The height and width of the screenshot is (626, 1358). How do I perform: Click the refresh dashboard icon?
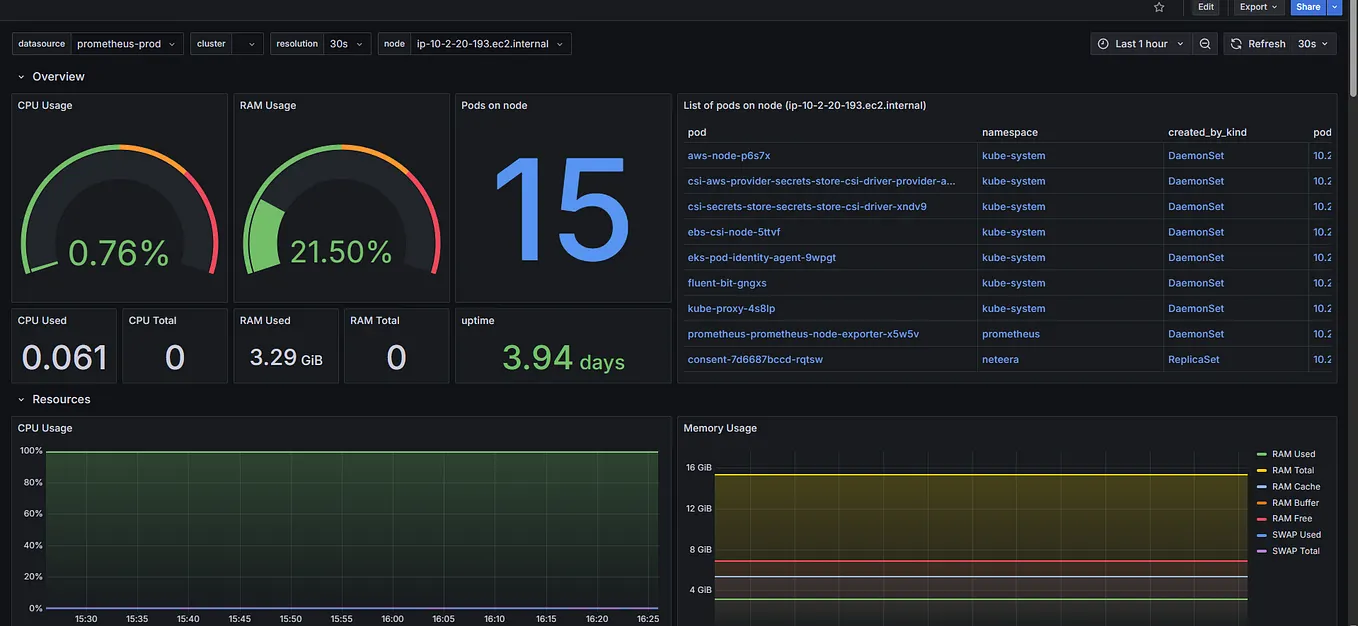tap(1237, 44)
